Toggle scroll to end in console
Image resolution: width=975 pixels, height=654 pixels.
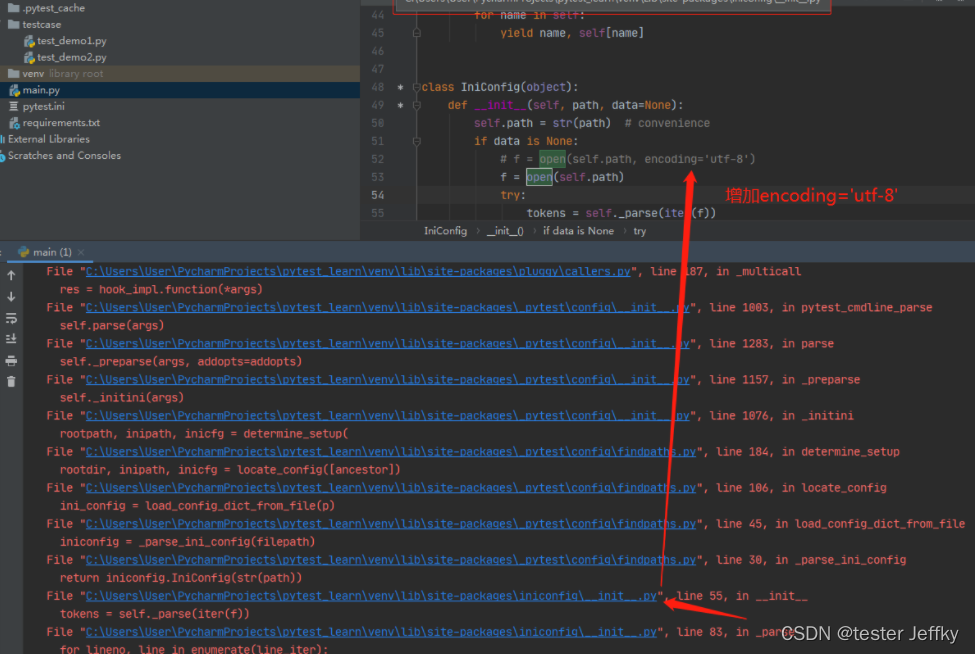point(11,339)
